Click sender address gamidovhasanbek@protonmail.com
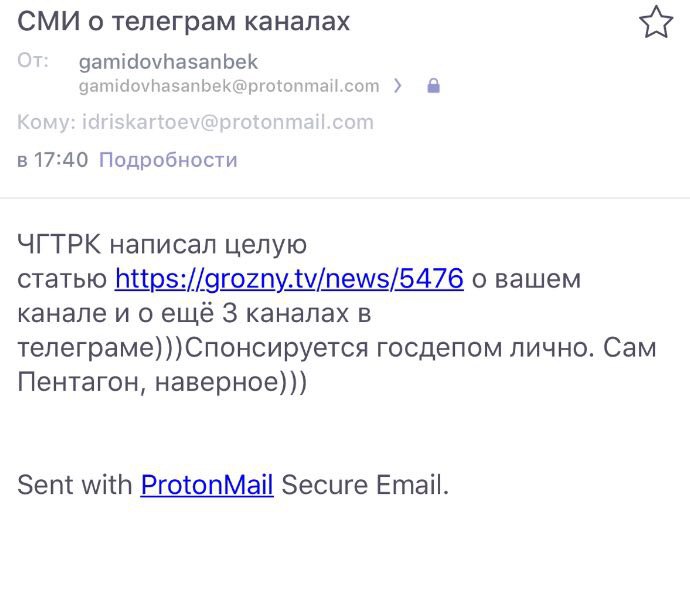Image resolution: width=690 pixels, height=603 pixels. (x=229, y=86)
